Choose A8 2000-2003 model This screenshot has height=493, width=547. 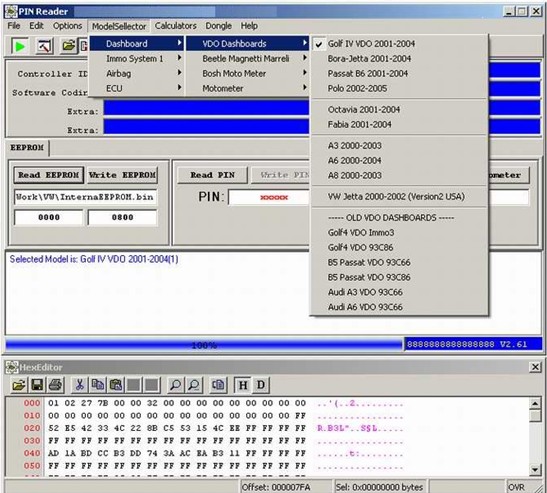[x=399, y=175]
